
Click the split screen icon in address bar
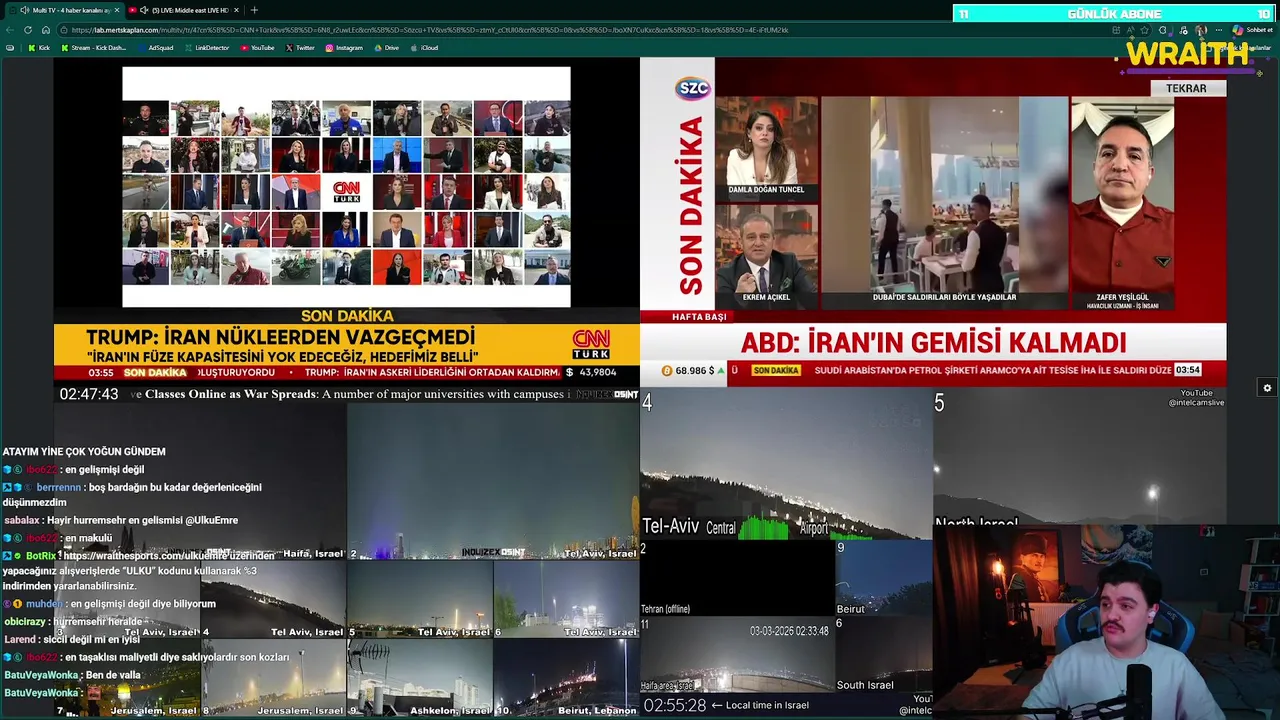(x=1117, y=30)
